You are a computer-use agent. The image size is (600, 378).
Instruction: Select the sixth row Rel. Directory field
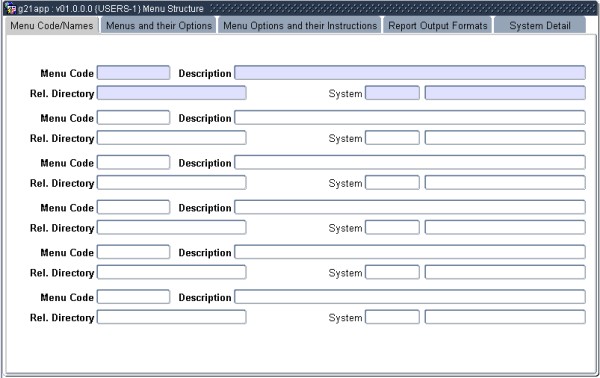171,317
